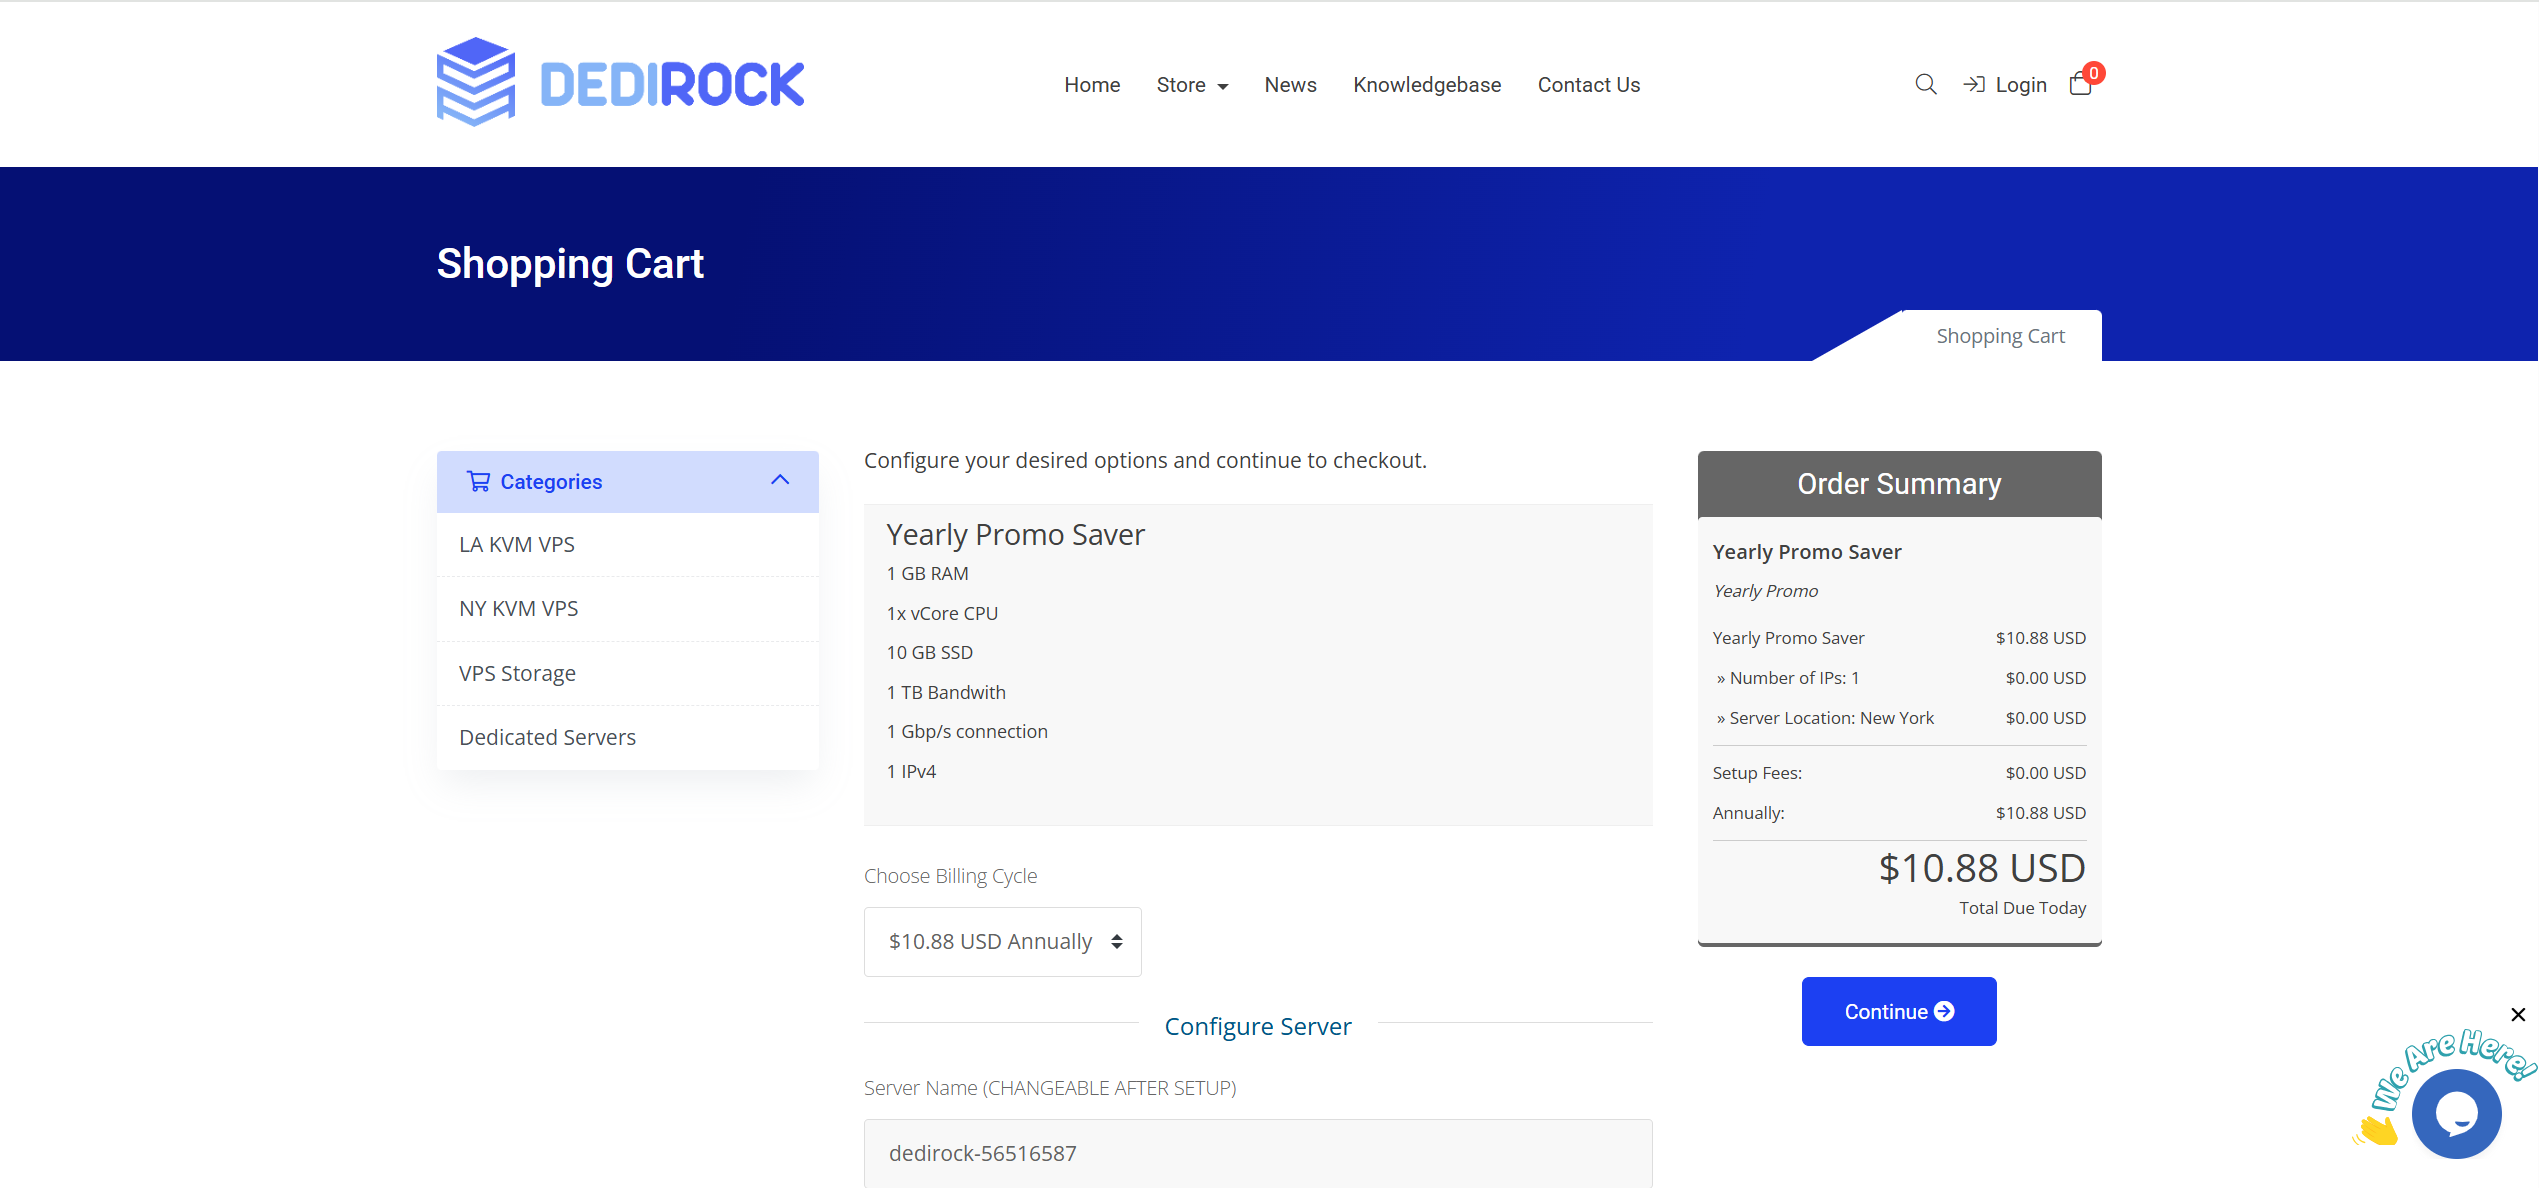Open the live chat bubble
This screenshot has width=2539, height=1188.
[2456, 1113]
